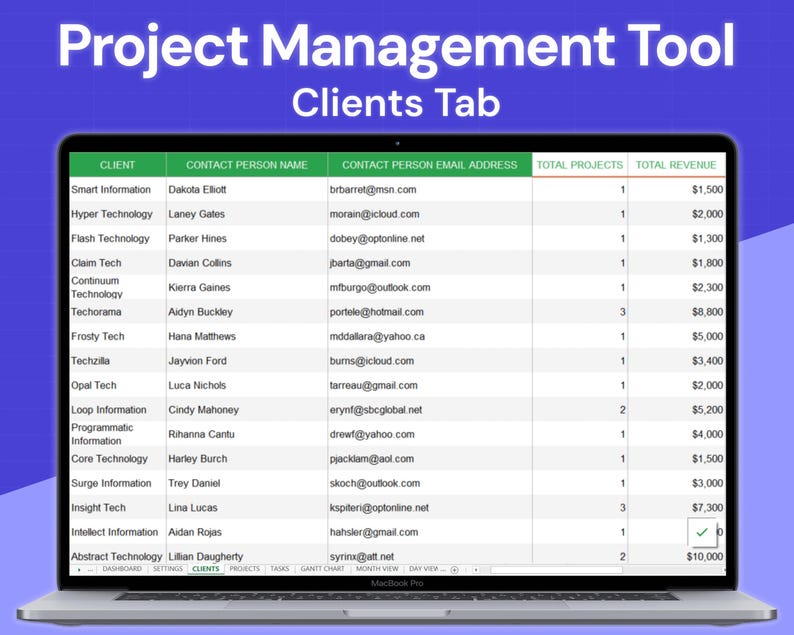
Task: Select the Claim Tech cell
Action: tap(117, 263)
